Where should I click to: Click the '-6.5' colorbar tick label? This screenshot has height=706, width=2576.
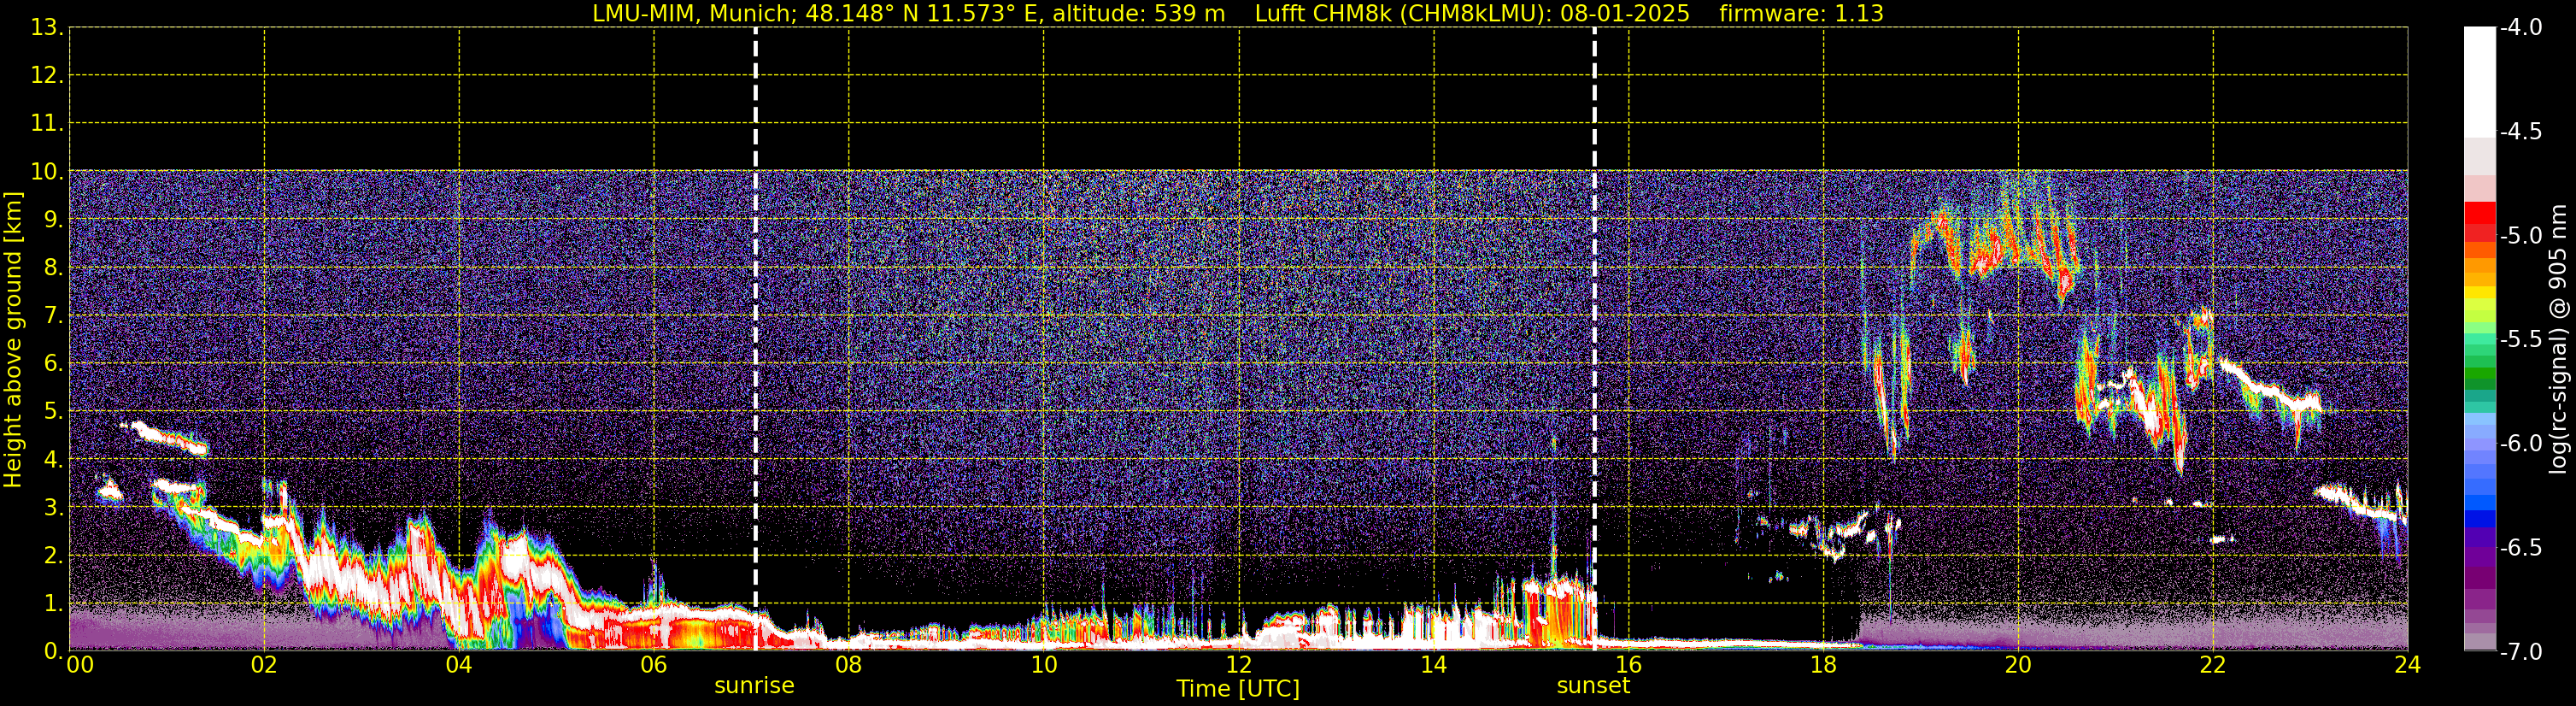[2521, 548]
